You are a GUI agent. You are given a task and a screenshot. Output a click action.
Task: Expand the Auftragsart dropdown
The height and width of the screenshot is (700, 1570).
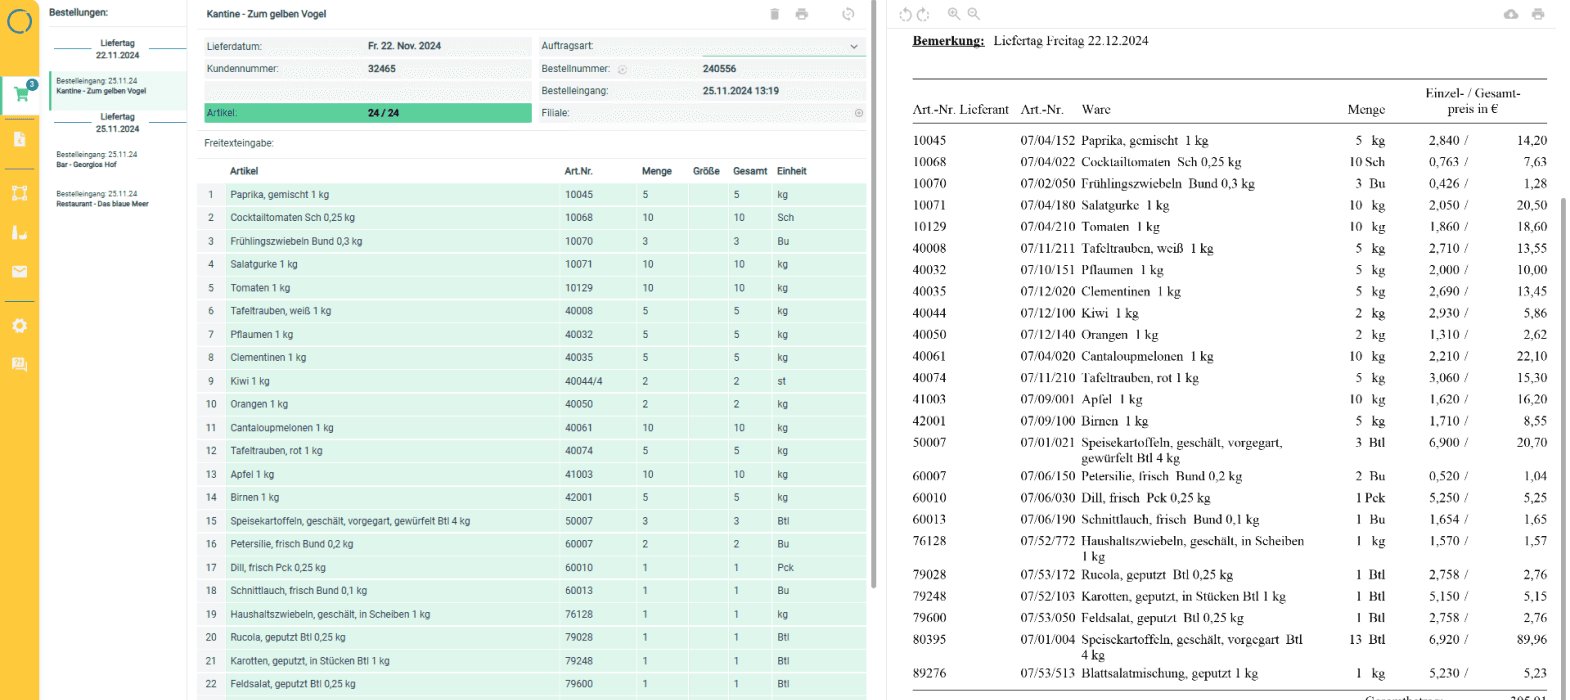tap(854, 46)
